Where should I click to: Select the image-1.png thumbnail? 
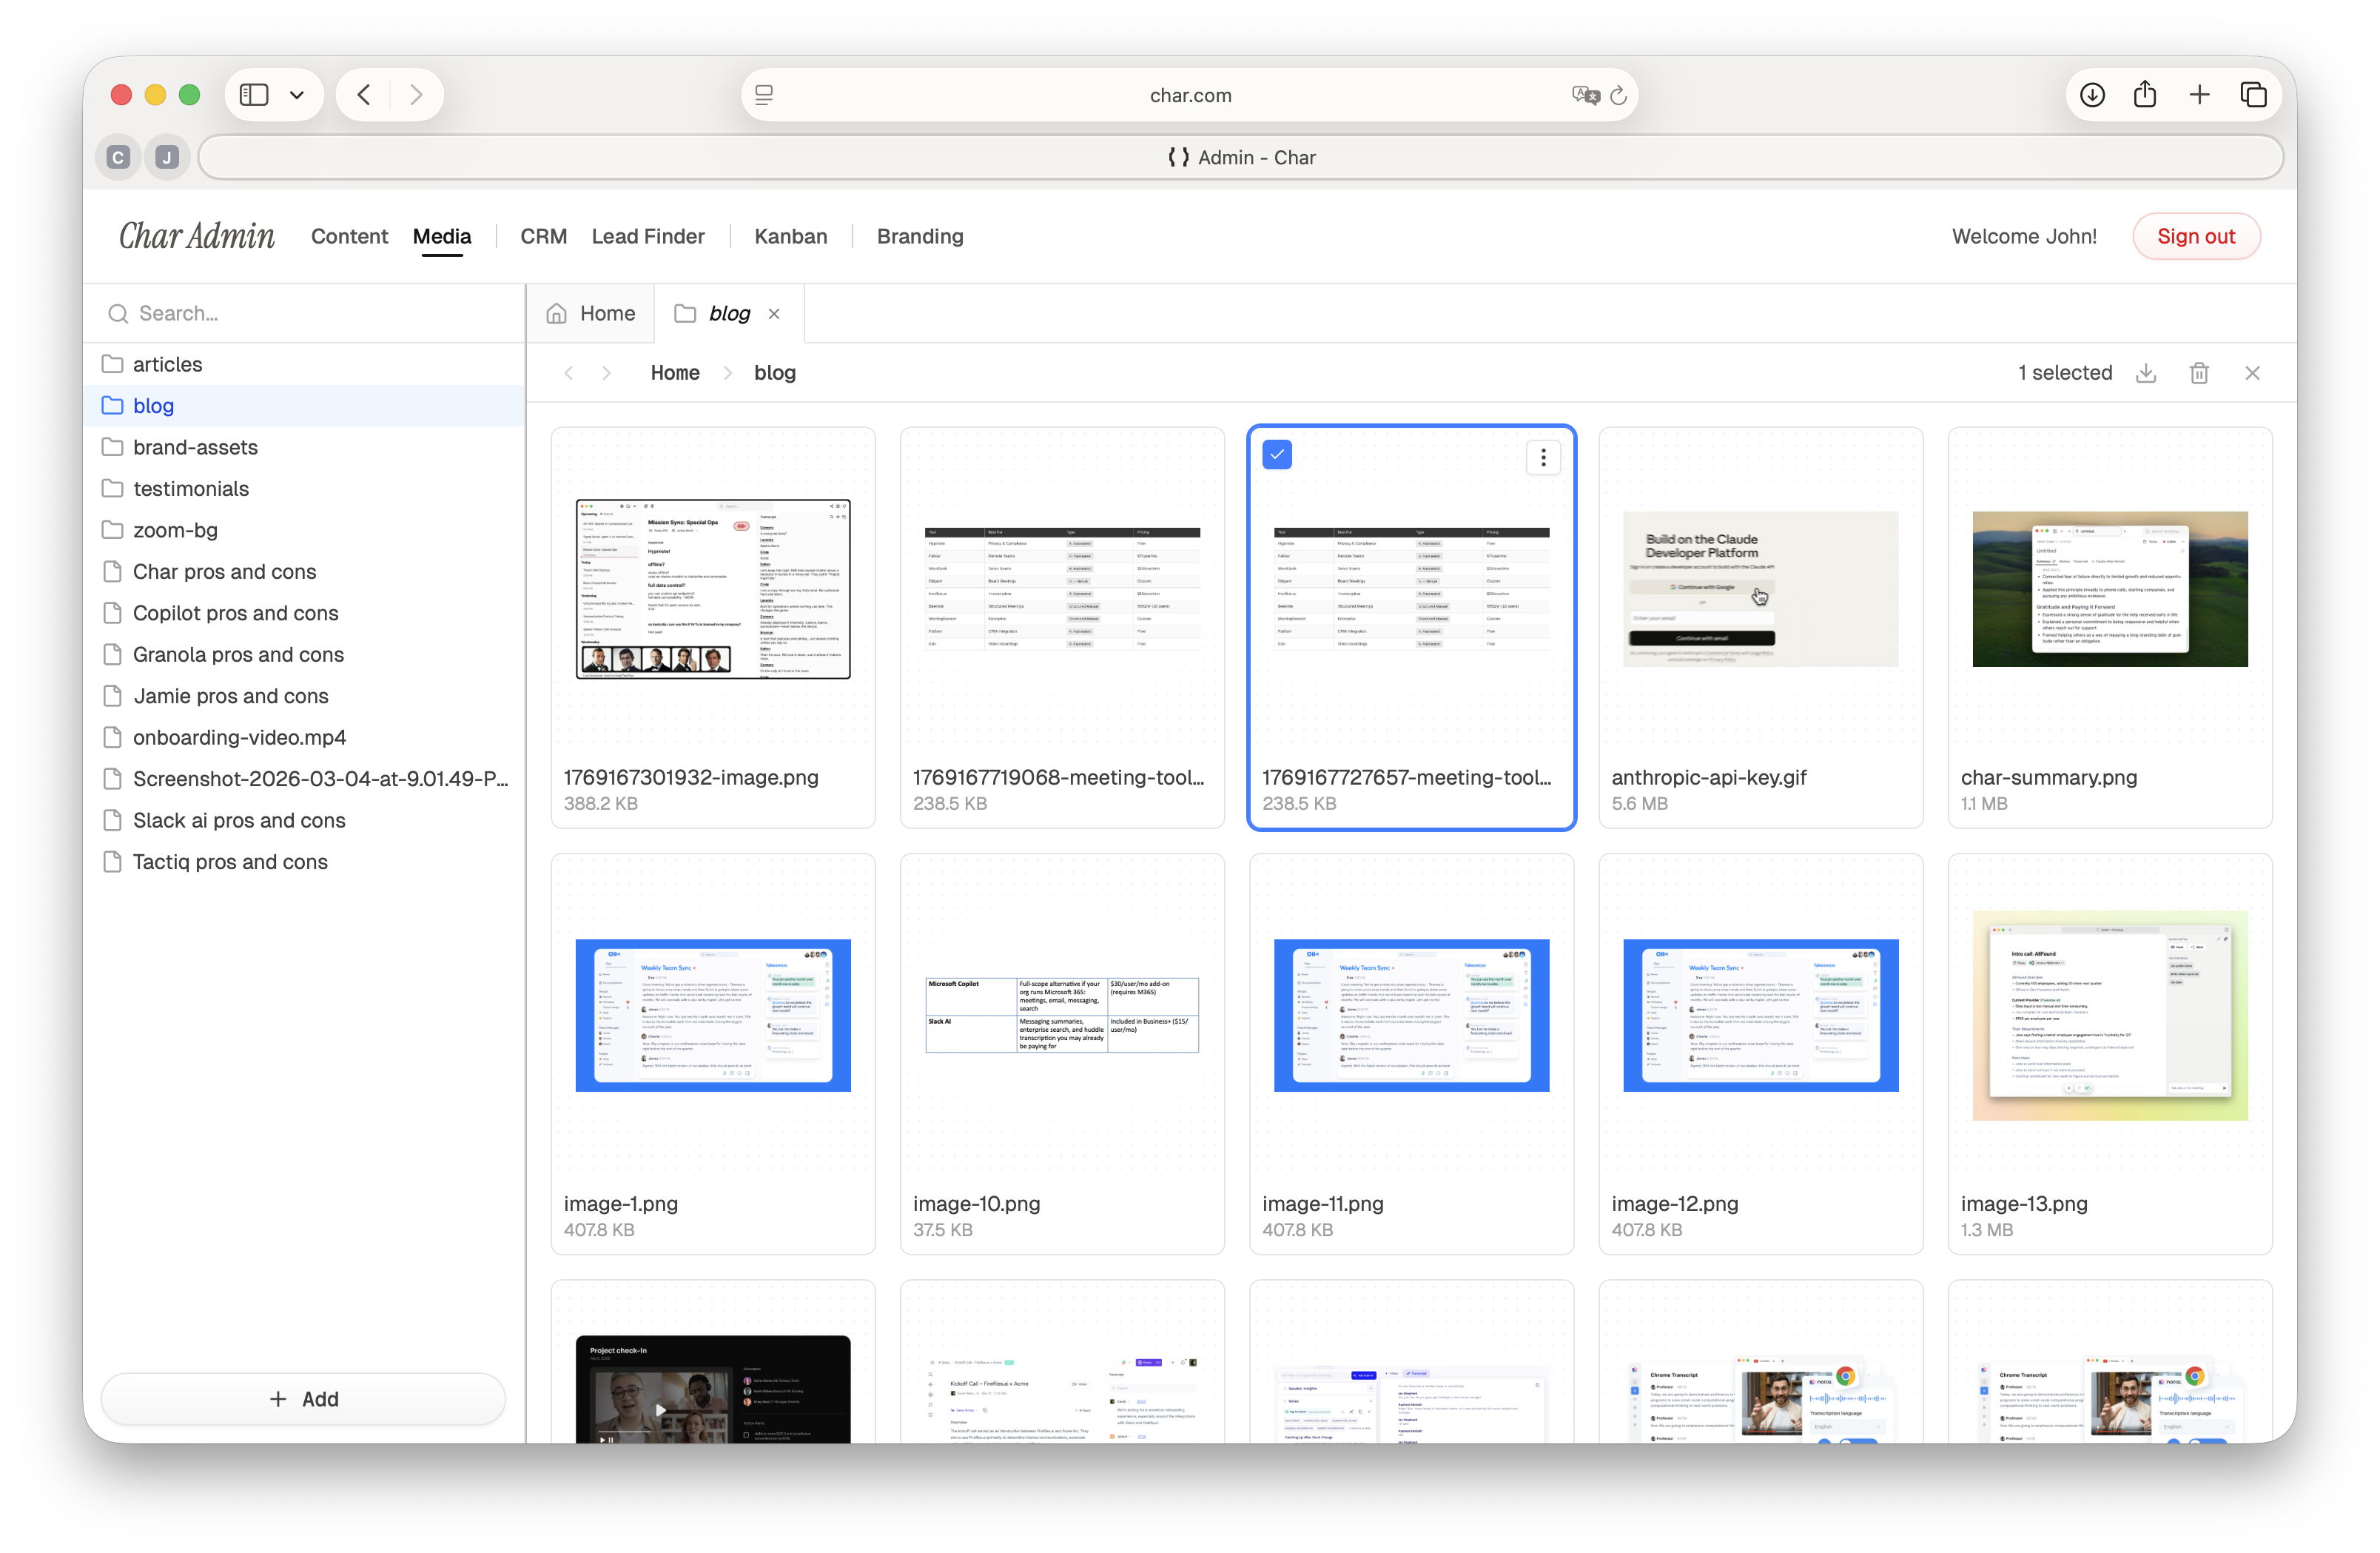(713, 1015)
